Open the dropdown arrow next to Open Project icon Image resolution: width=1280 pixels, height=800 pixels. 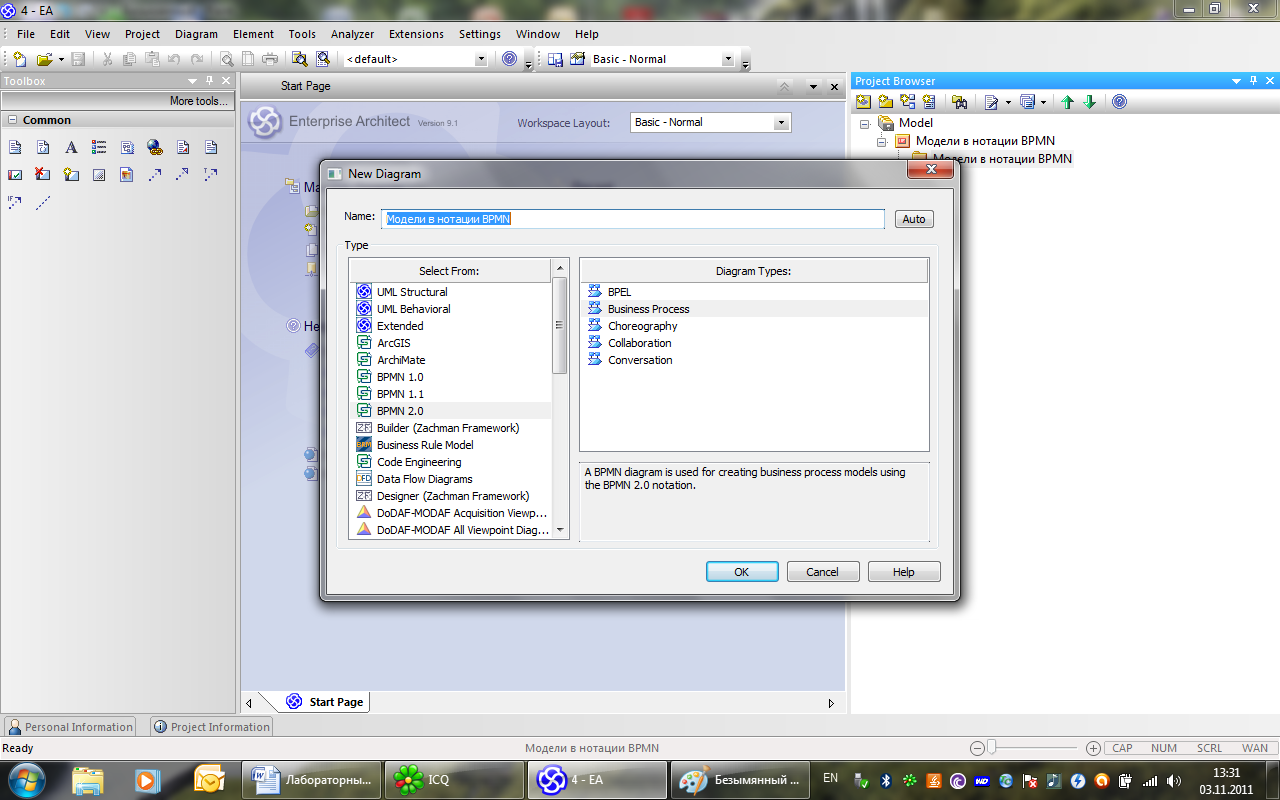(61, 59)
